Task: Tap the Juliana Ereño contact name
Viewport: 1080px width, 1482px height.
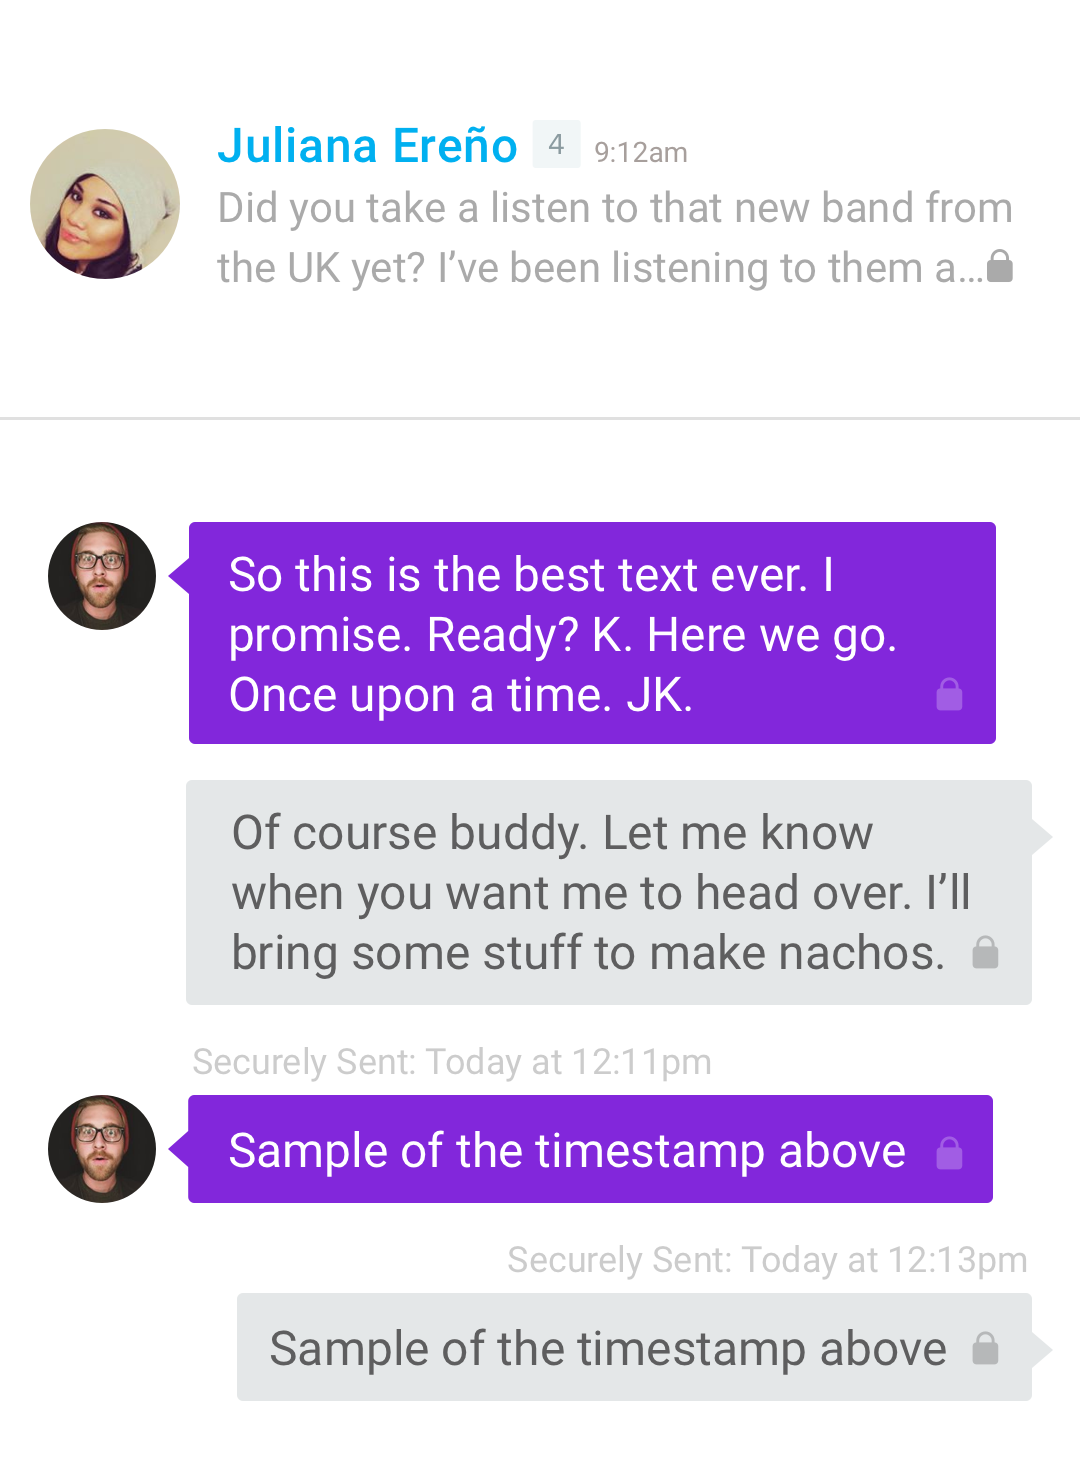Action: click(367, 146)
